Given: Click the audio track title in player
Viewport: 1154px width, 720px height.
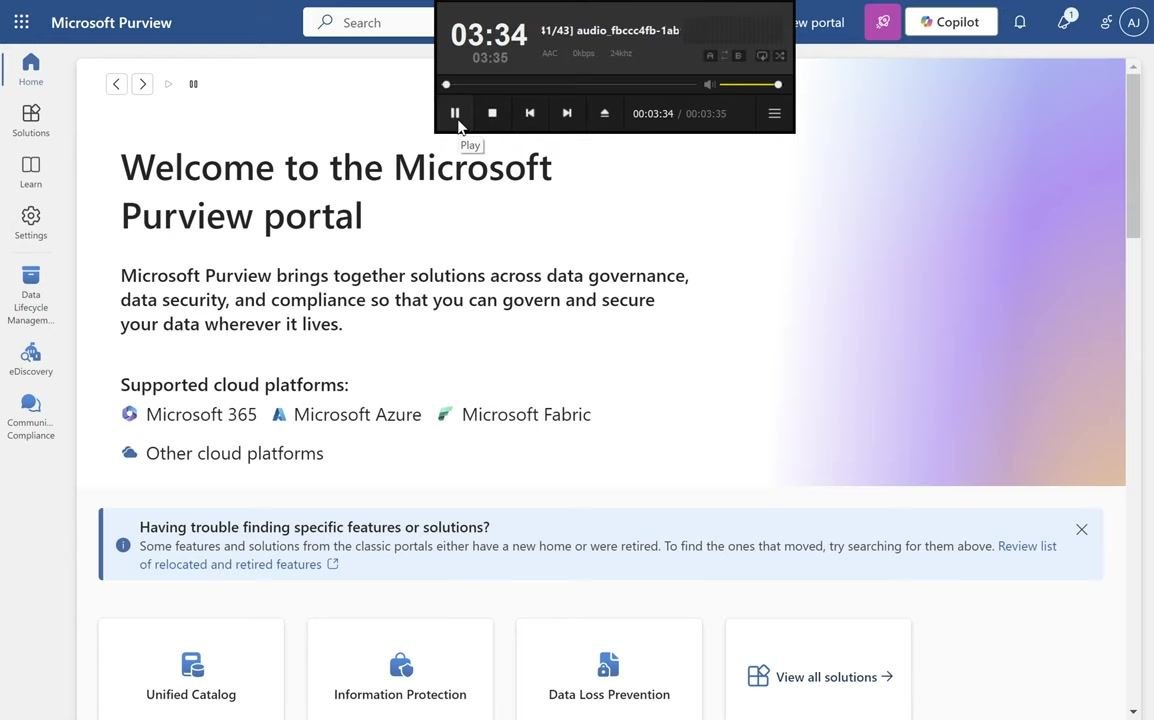Looking at the screenshot, I should (x=610, y=30).
